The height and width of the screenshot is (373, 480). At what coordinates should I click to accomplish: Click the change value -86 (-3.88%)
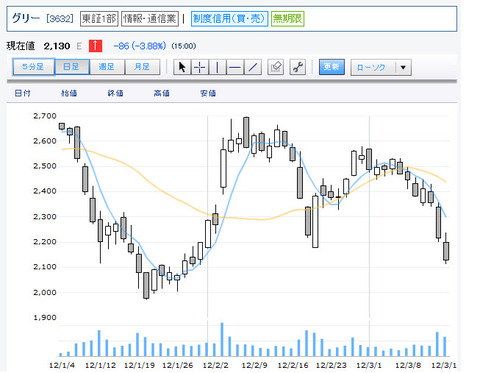click(140, 46)
